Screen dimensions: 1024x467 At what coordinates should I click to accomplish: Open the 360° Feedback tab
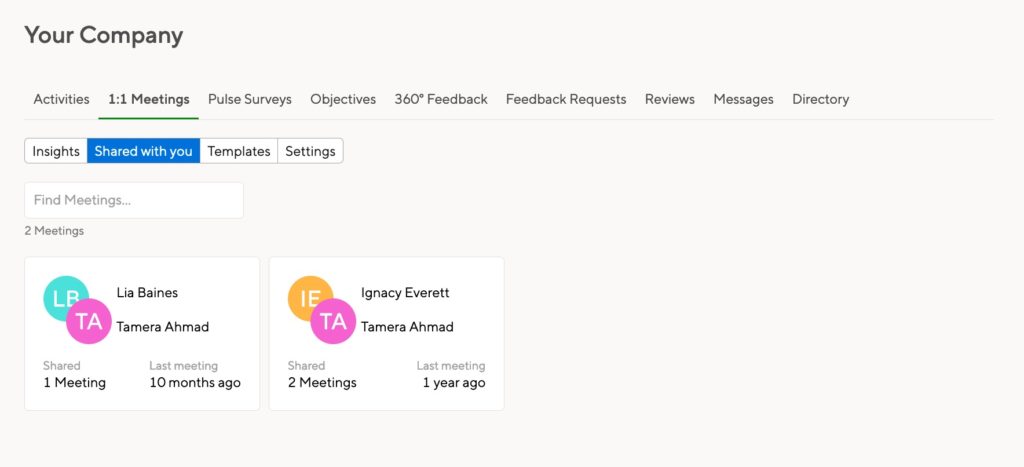[441, 99]
